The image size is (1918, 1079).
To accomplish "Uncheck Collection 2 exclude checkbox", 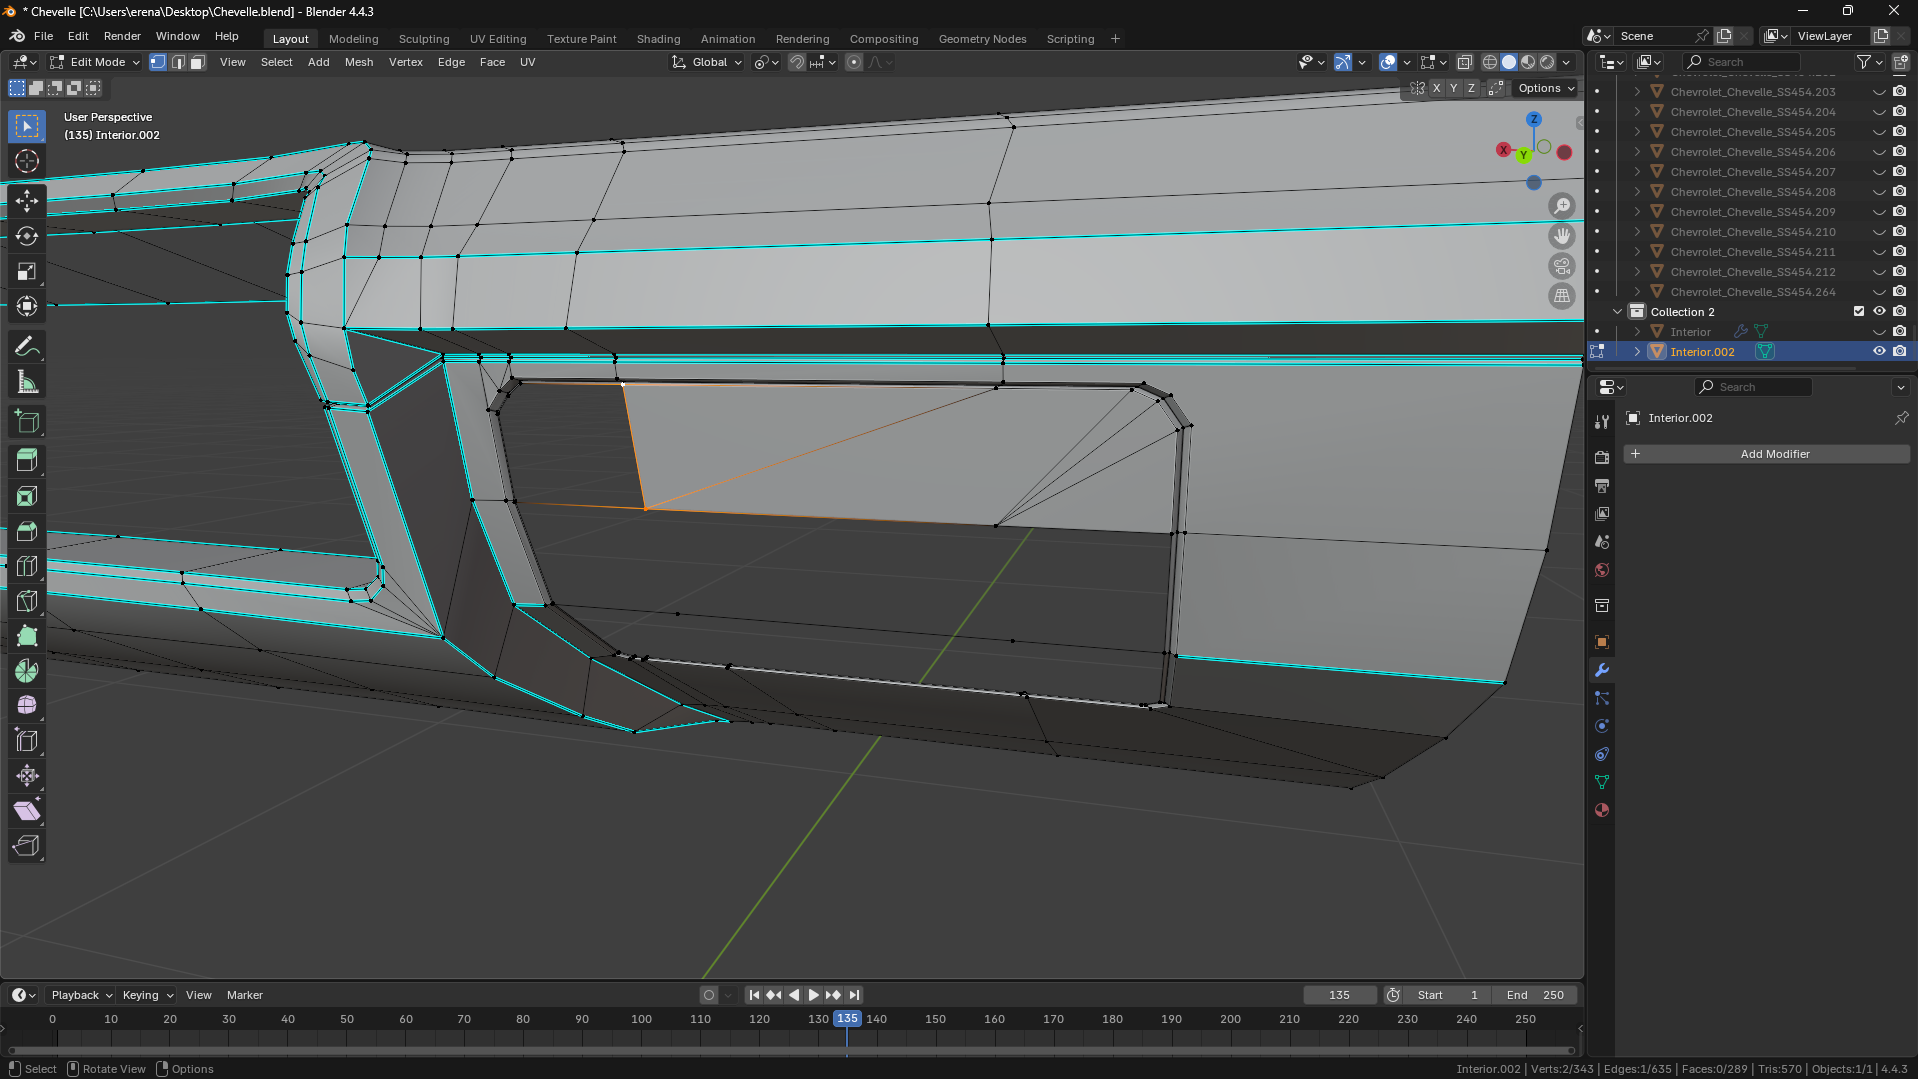I will 1859,312.
